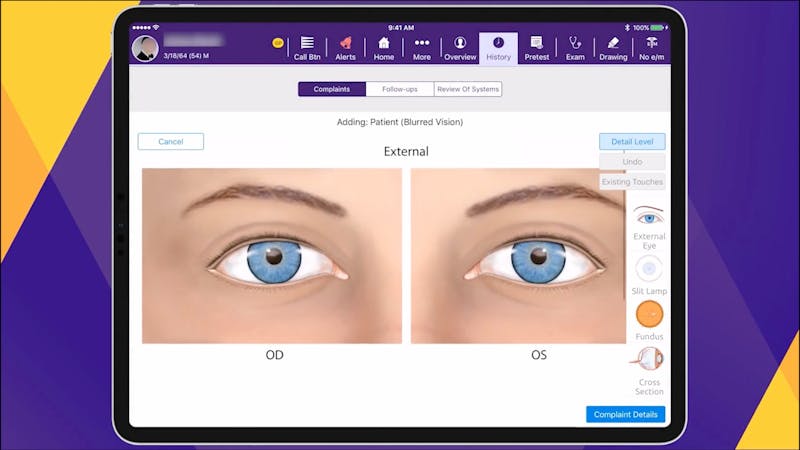
Task: Select the Complaints tab
Action: [x=332, y=89]
